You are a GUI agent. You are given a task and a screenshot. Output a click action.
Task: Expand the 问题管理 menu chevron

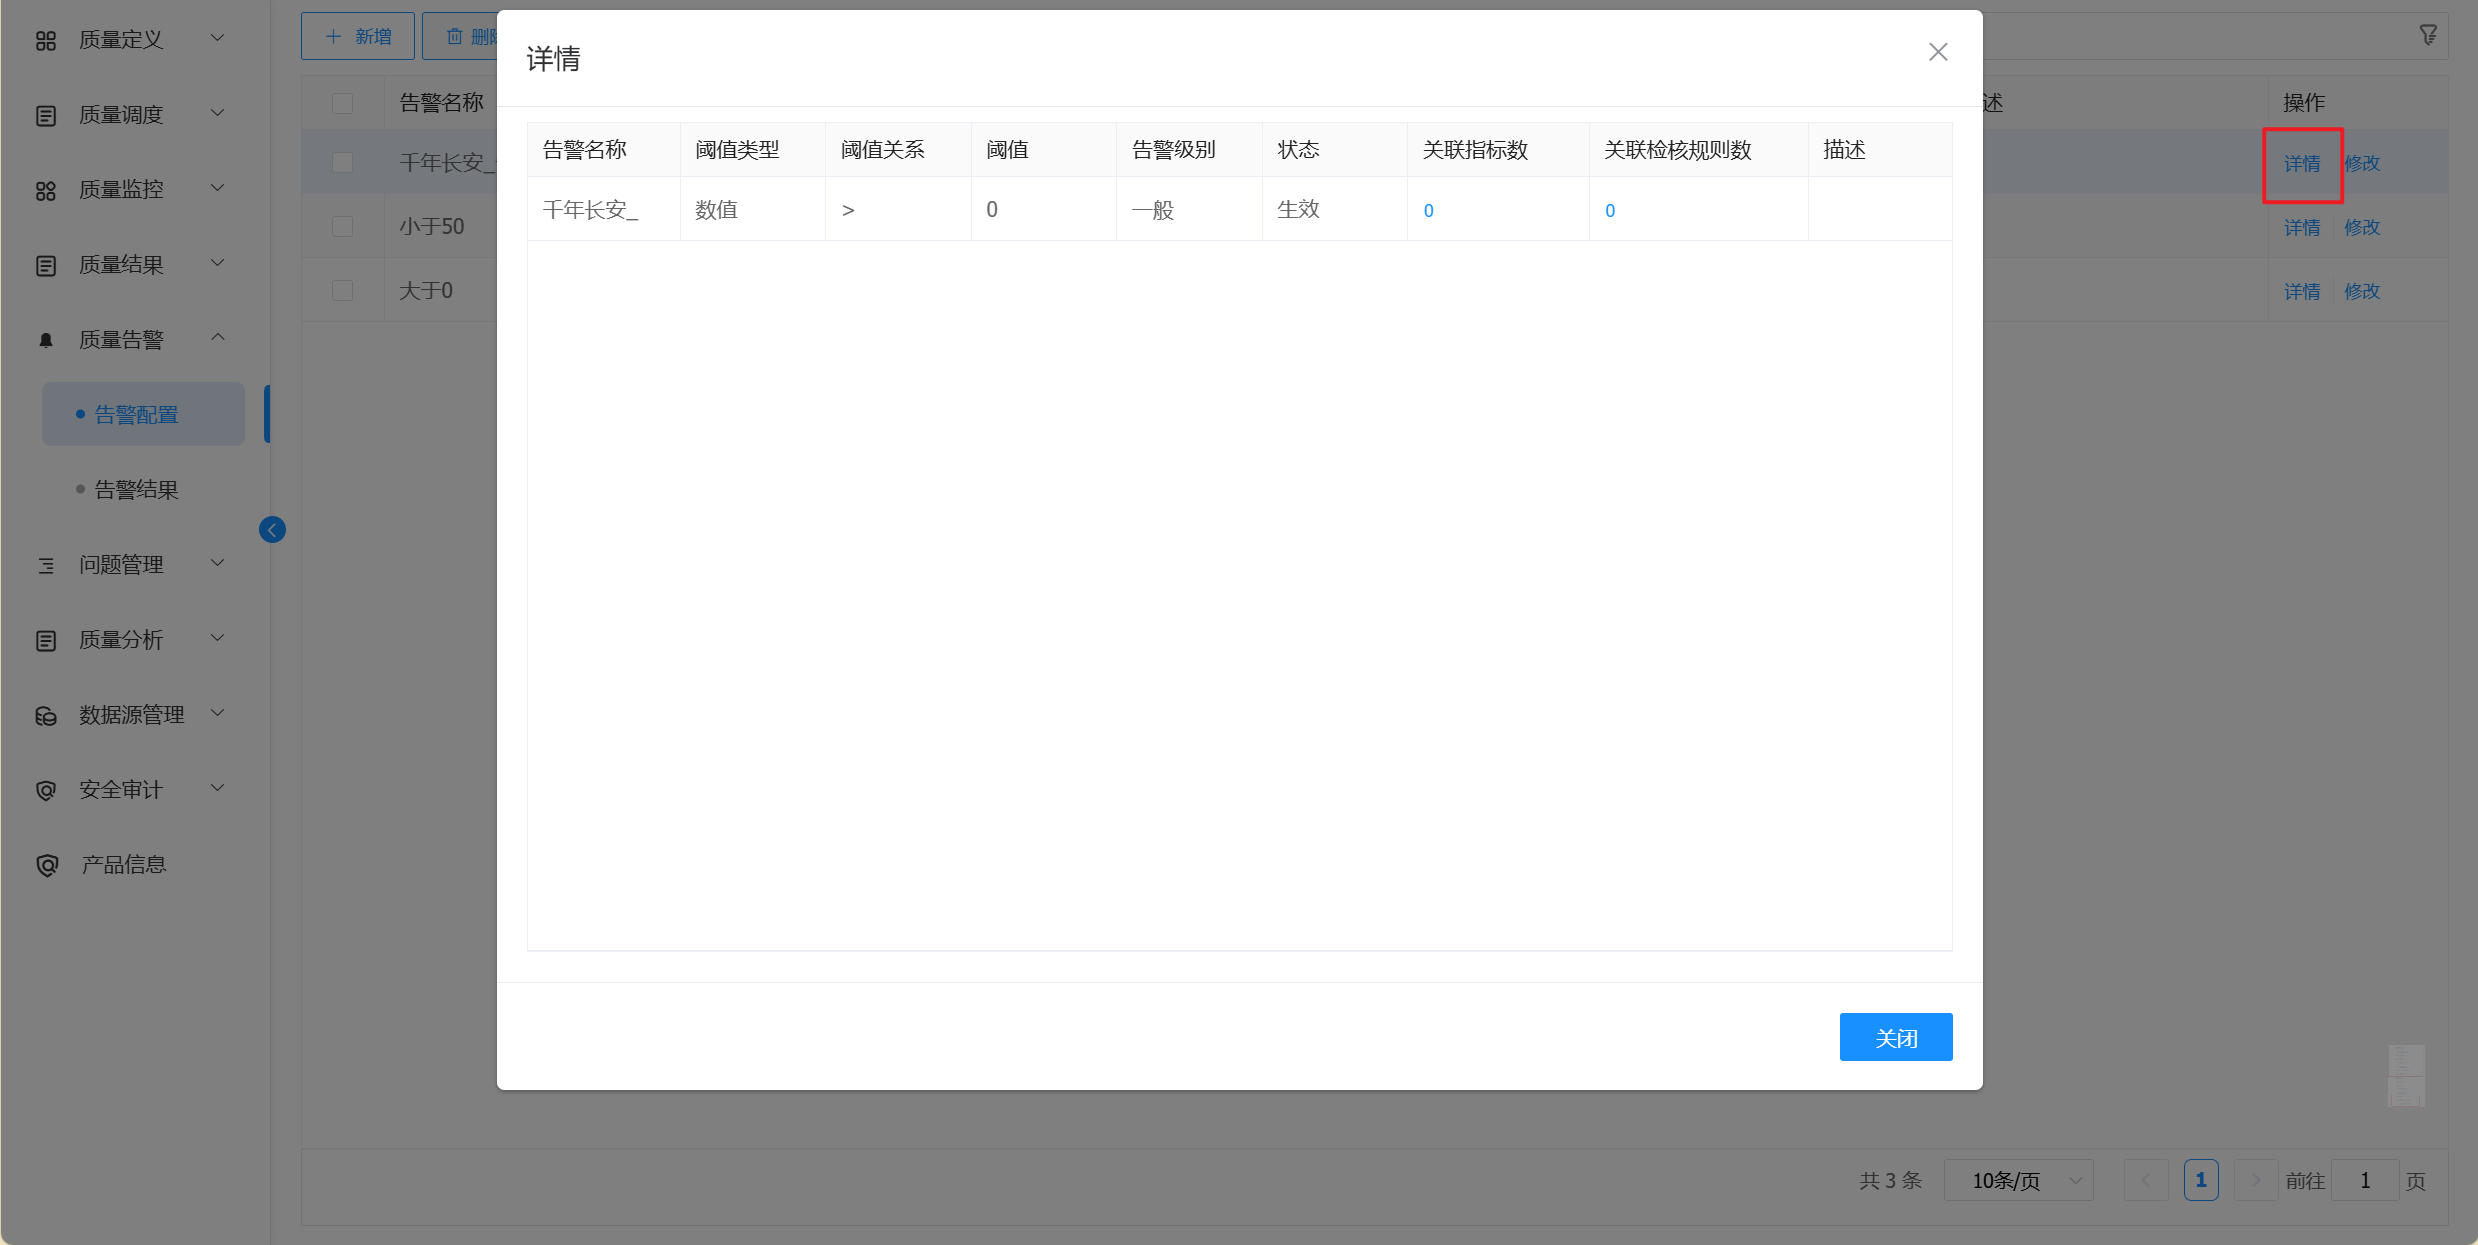217,564
